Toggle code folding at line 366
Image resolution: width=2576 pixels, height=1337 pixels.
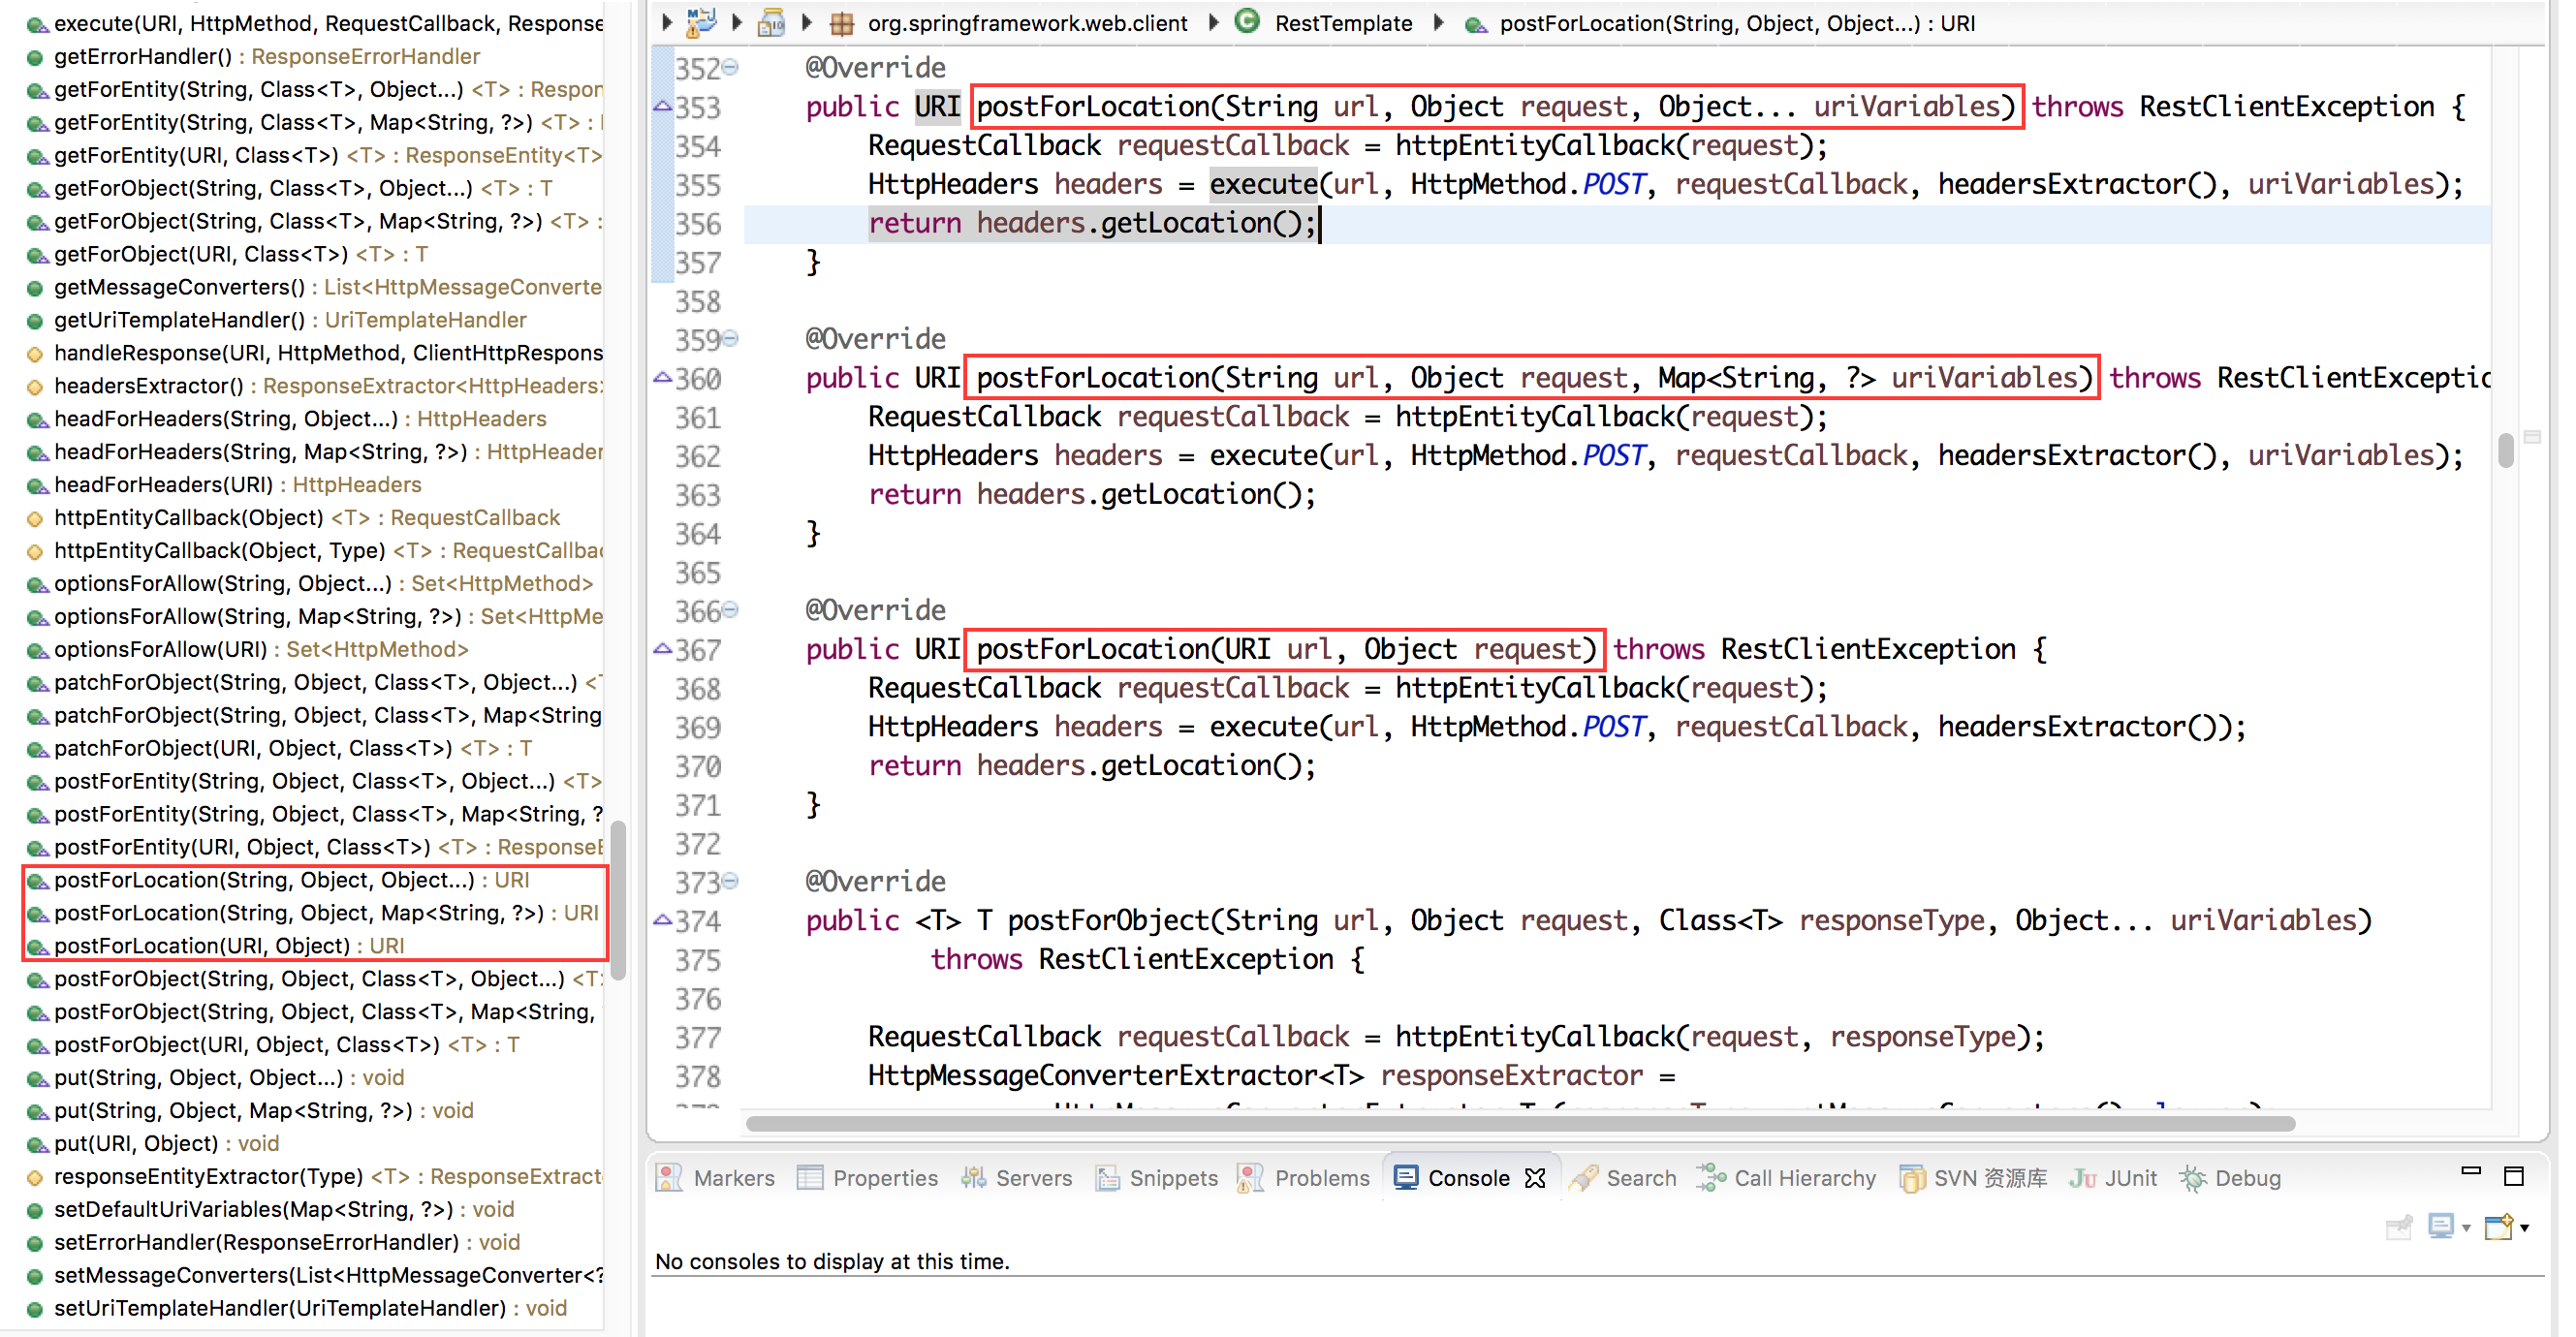tap(731, 609)
